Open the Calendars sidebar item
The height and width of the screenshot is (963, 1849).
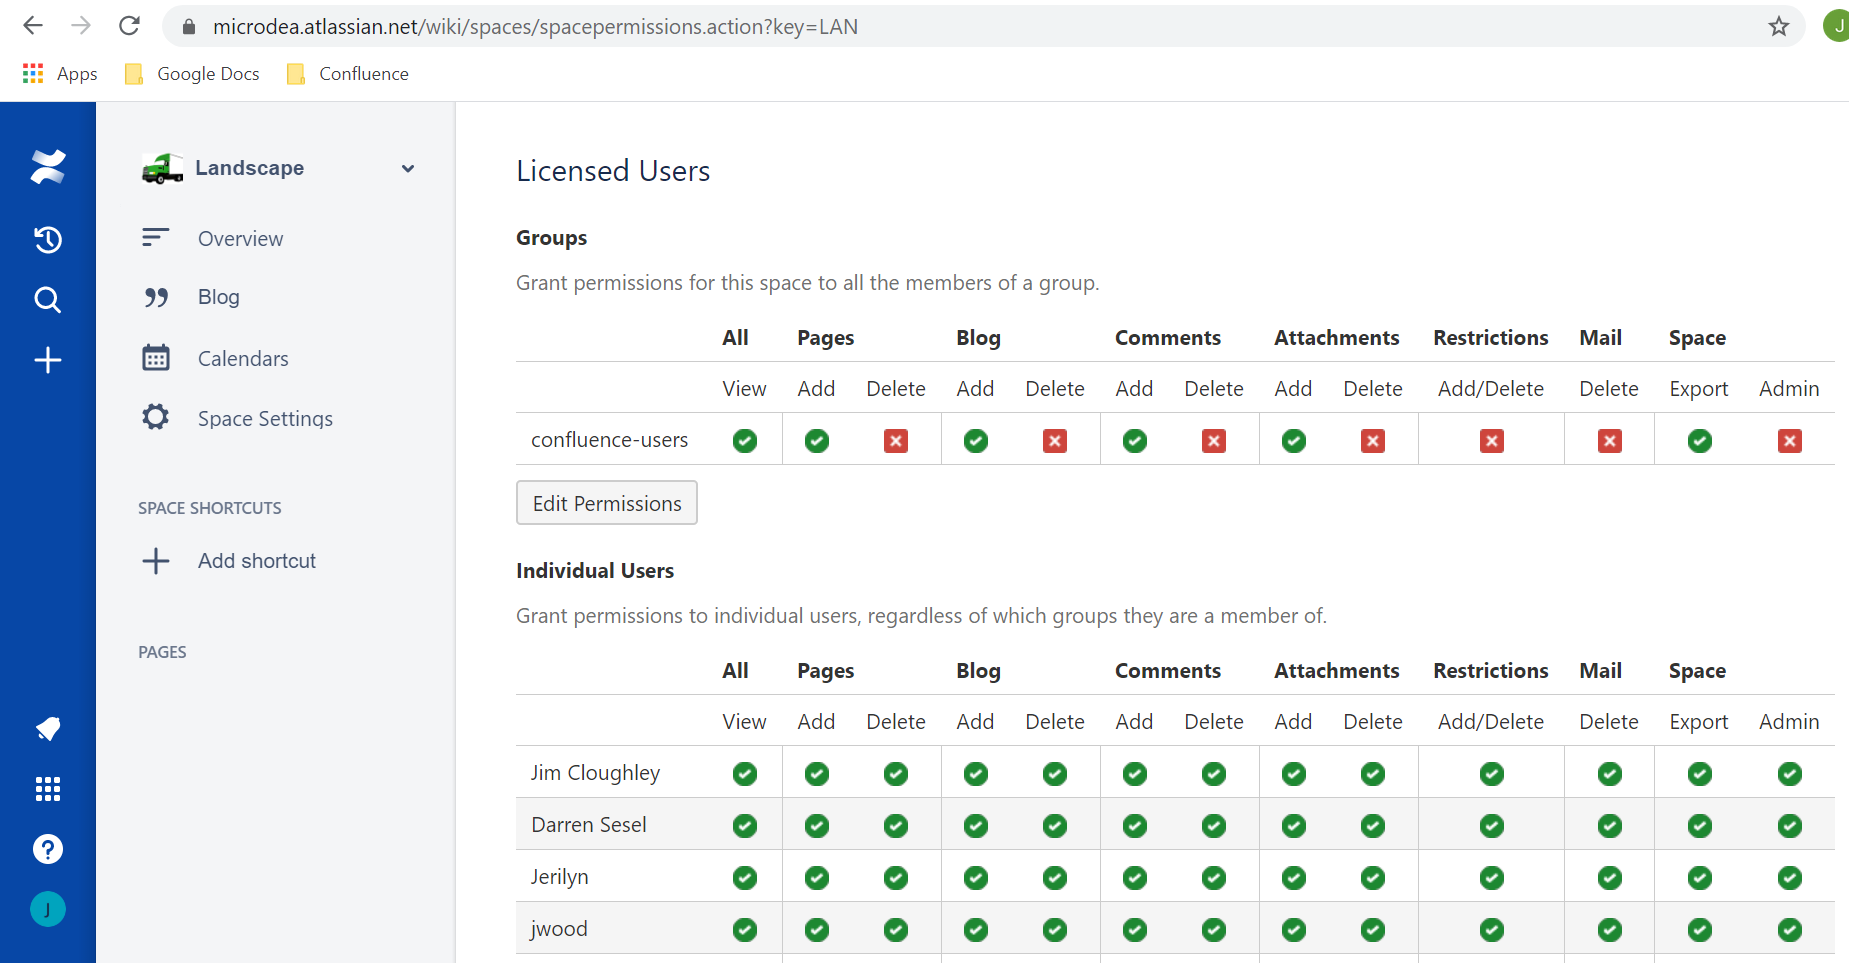point(243,359)
